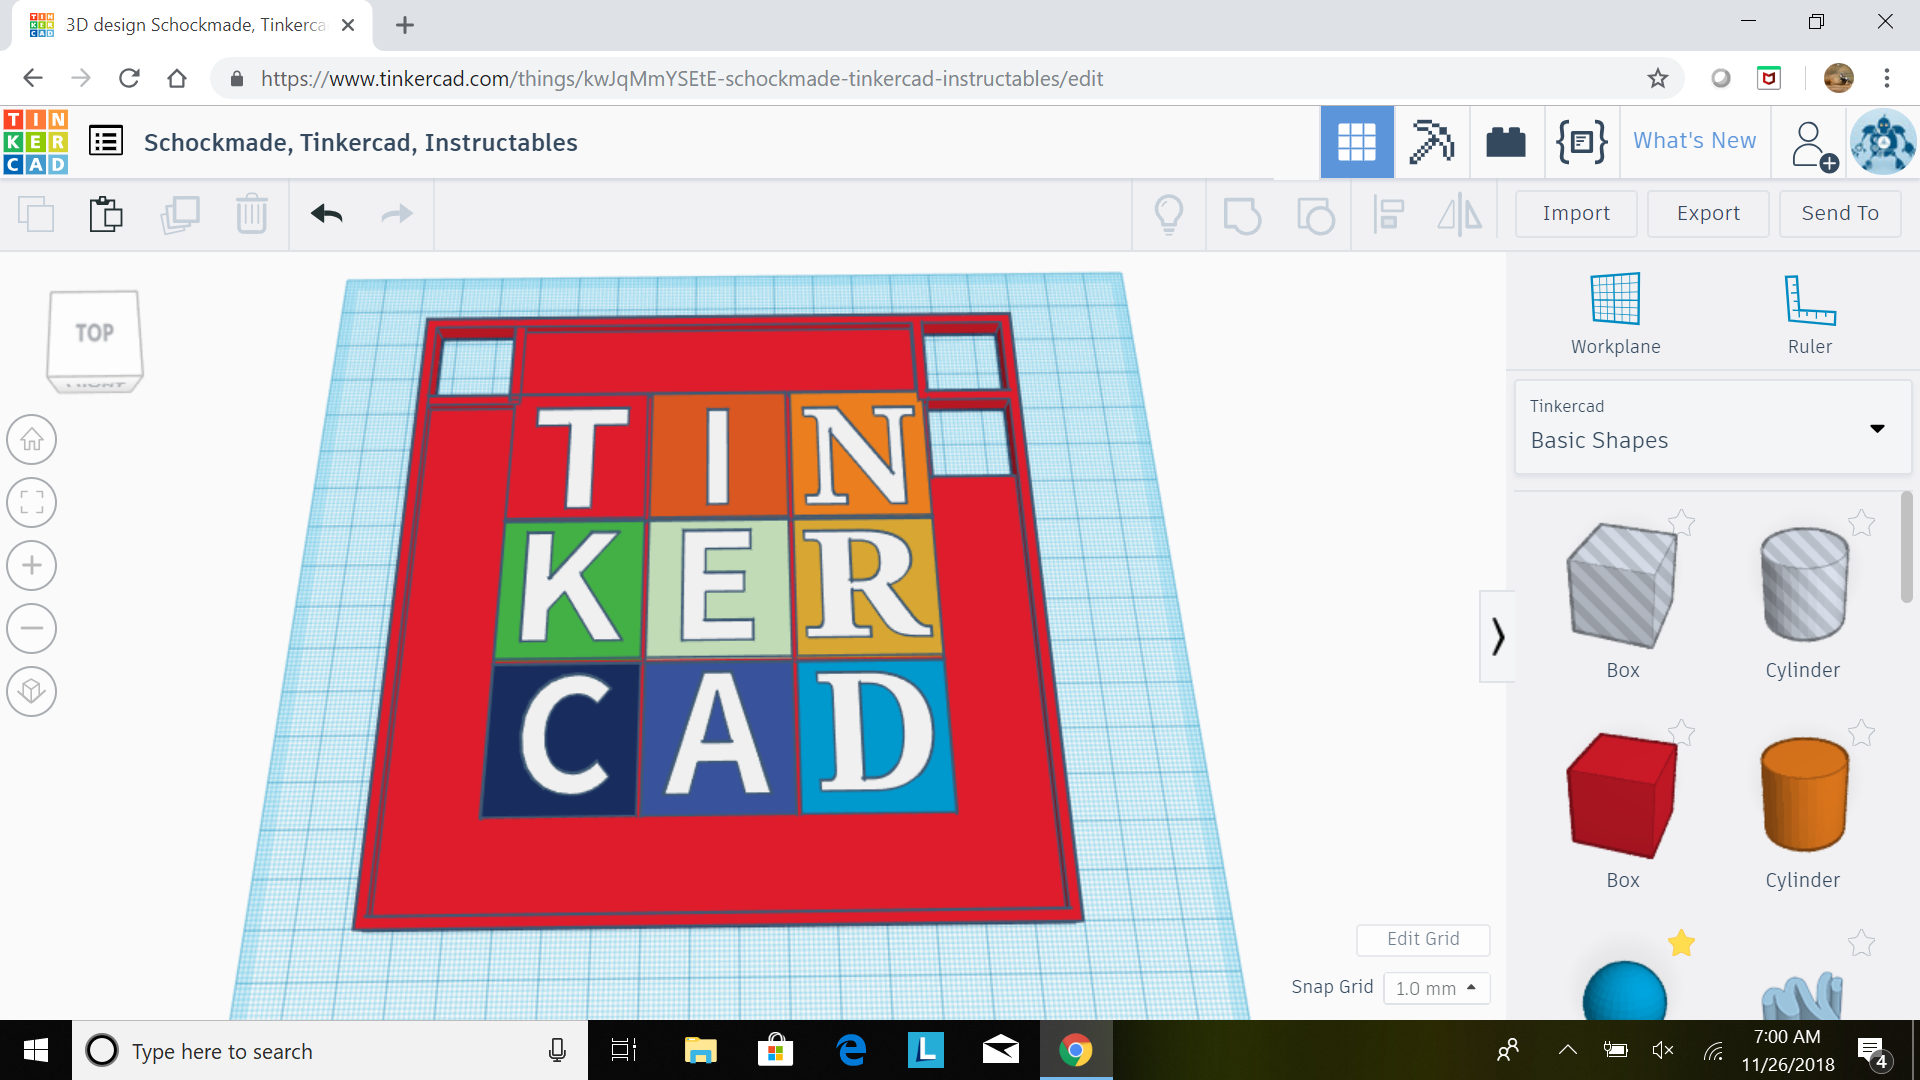Select the orange Cylinder shape
1920x1080 pixels.
pyautogui.click(x=1804, y=795)
